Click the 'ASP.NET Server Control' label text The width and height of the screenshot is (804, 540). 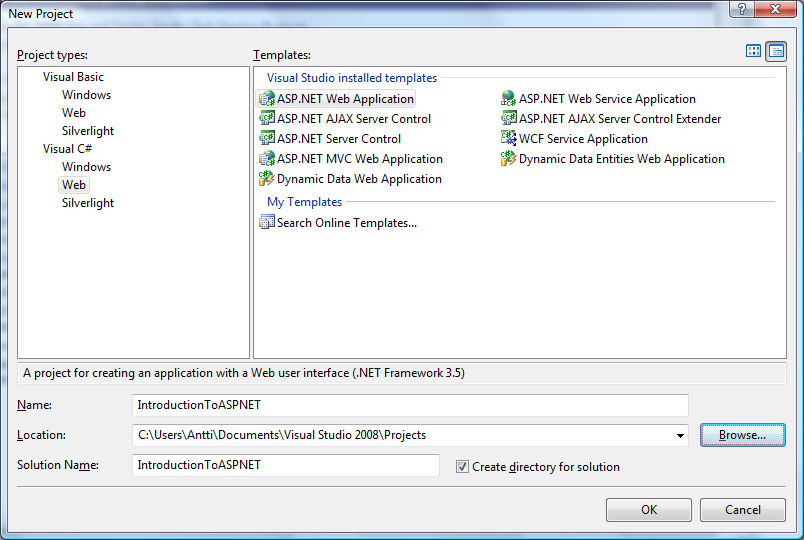[338, 138]
